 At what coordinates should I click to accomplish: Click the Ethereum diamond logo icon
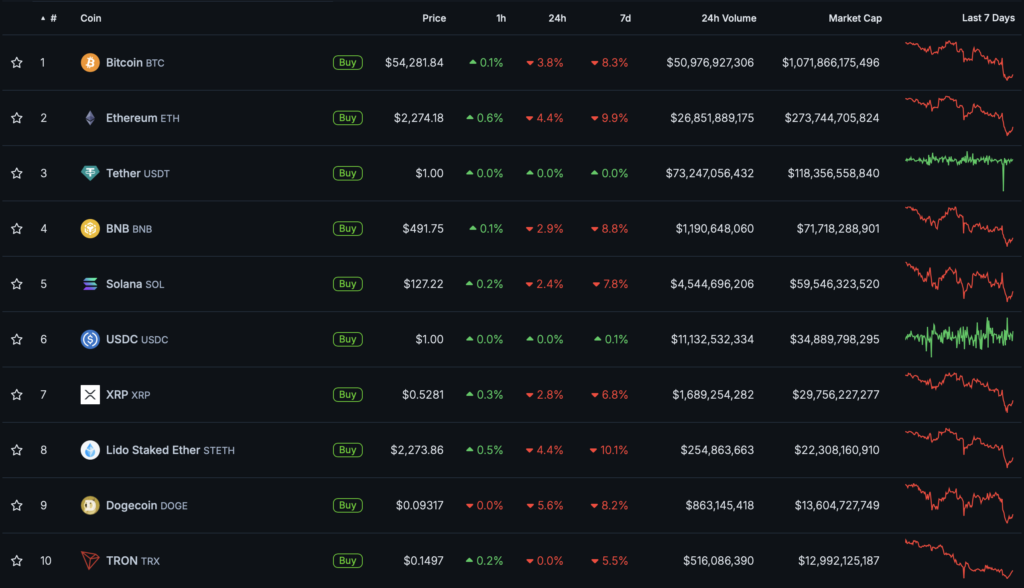coord(90,118)
